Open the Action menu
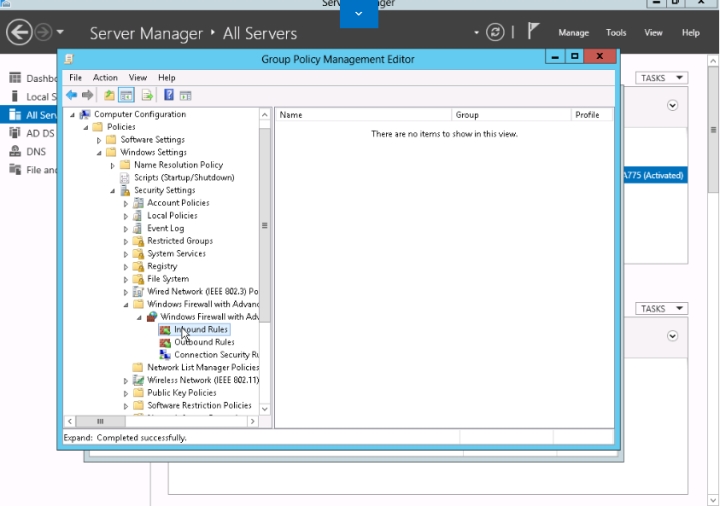Viewport: 720px width, 506px height. (105, 78)
